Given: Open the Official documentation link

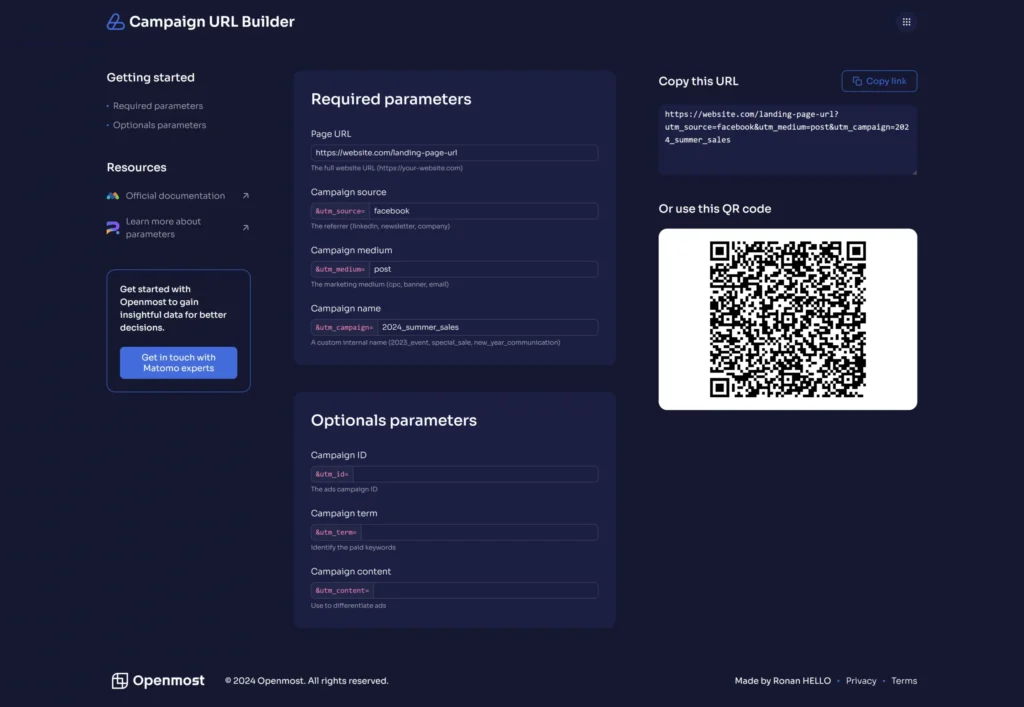Looking at the screenshot, I should tap(175, 196).
